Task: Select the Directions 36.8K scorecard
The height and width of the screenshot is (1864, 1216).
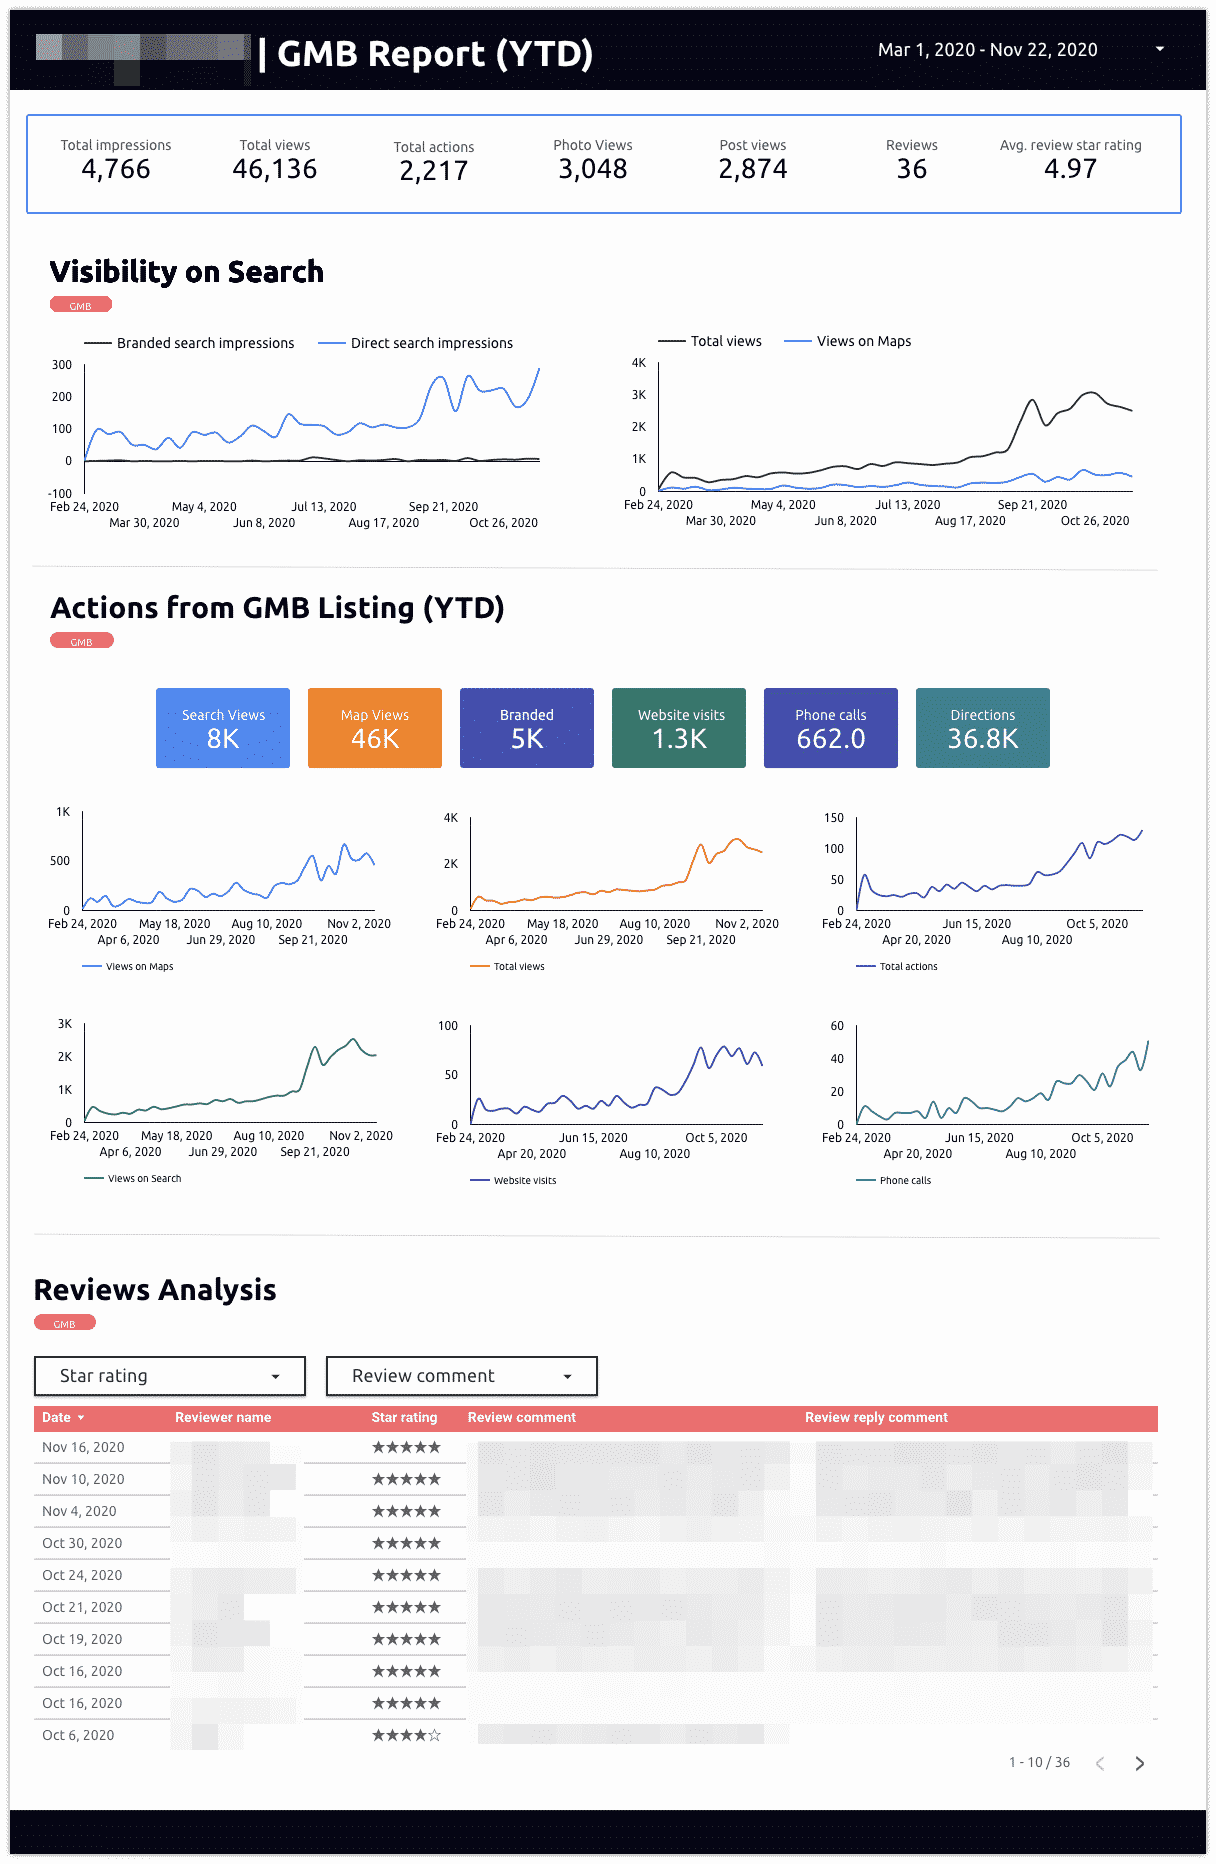Action: [x=983, y=728]
